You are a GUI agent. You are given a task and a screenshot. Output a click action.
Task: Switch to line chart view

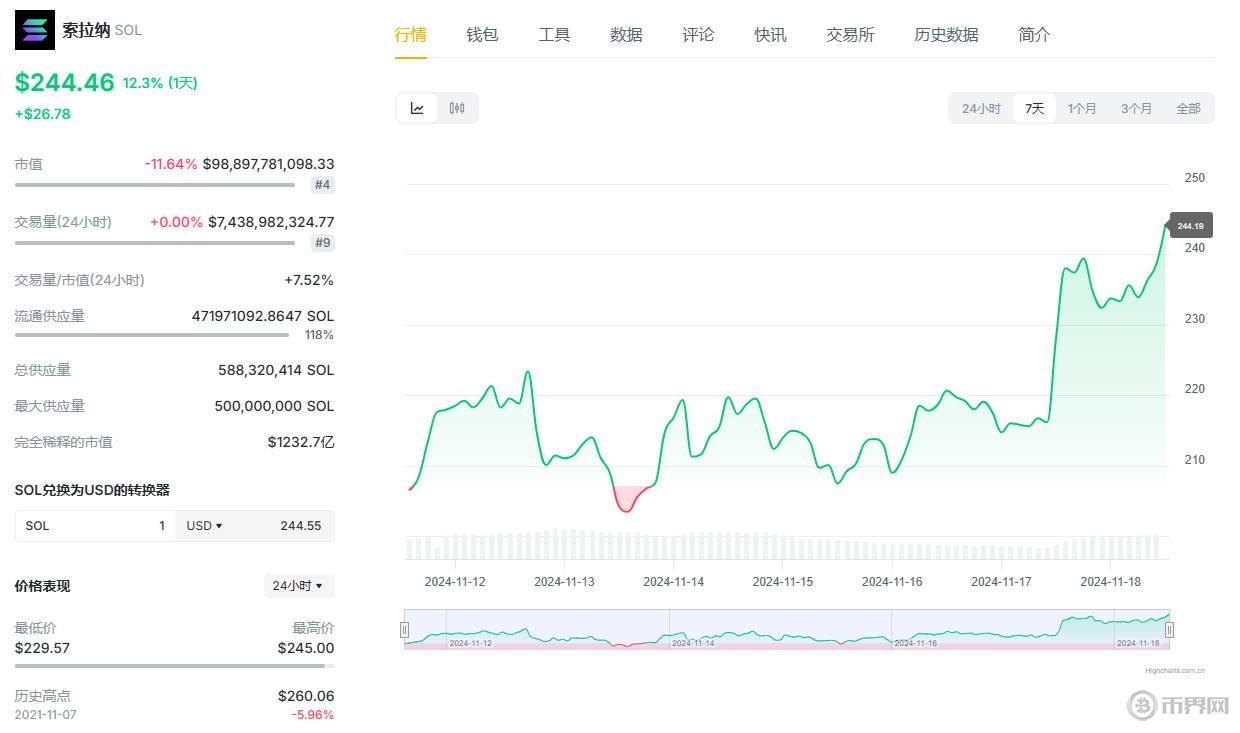click(417, 108)
